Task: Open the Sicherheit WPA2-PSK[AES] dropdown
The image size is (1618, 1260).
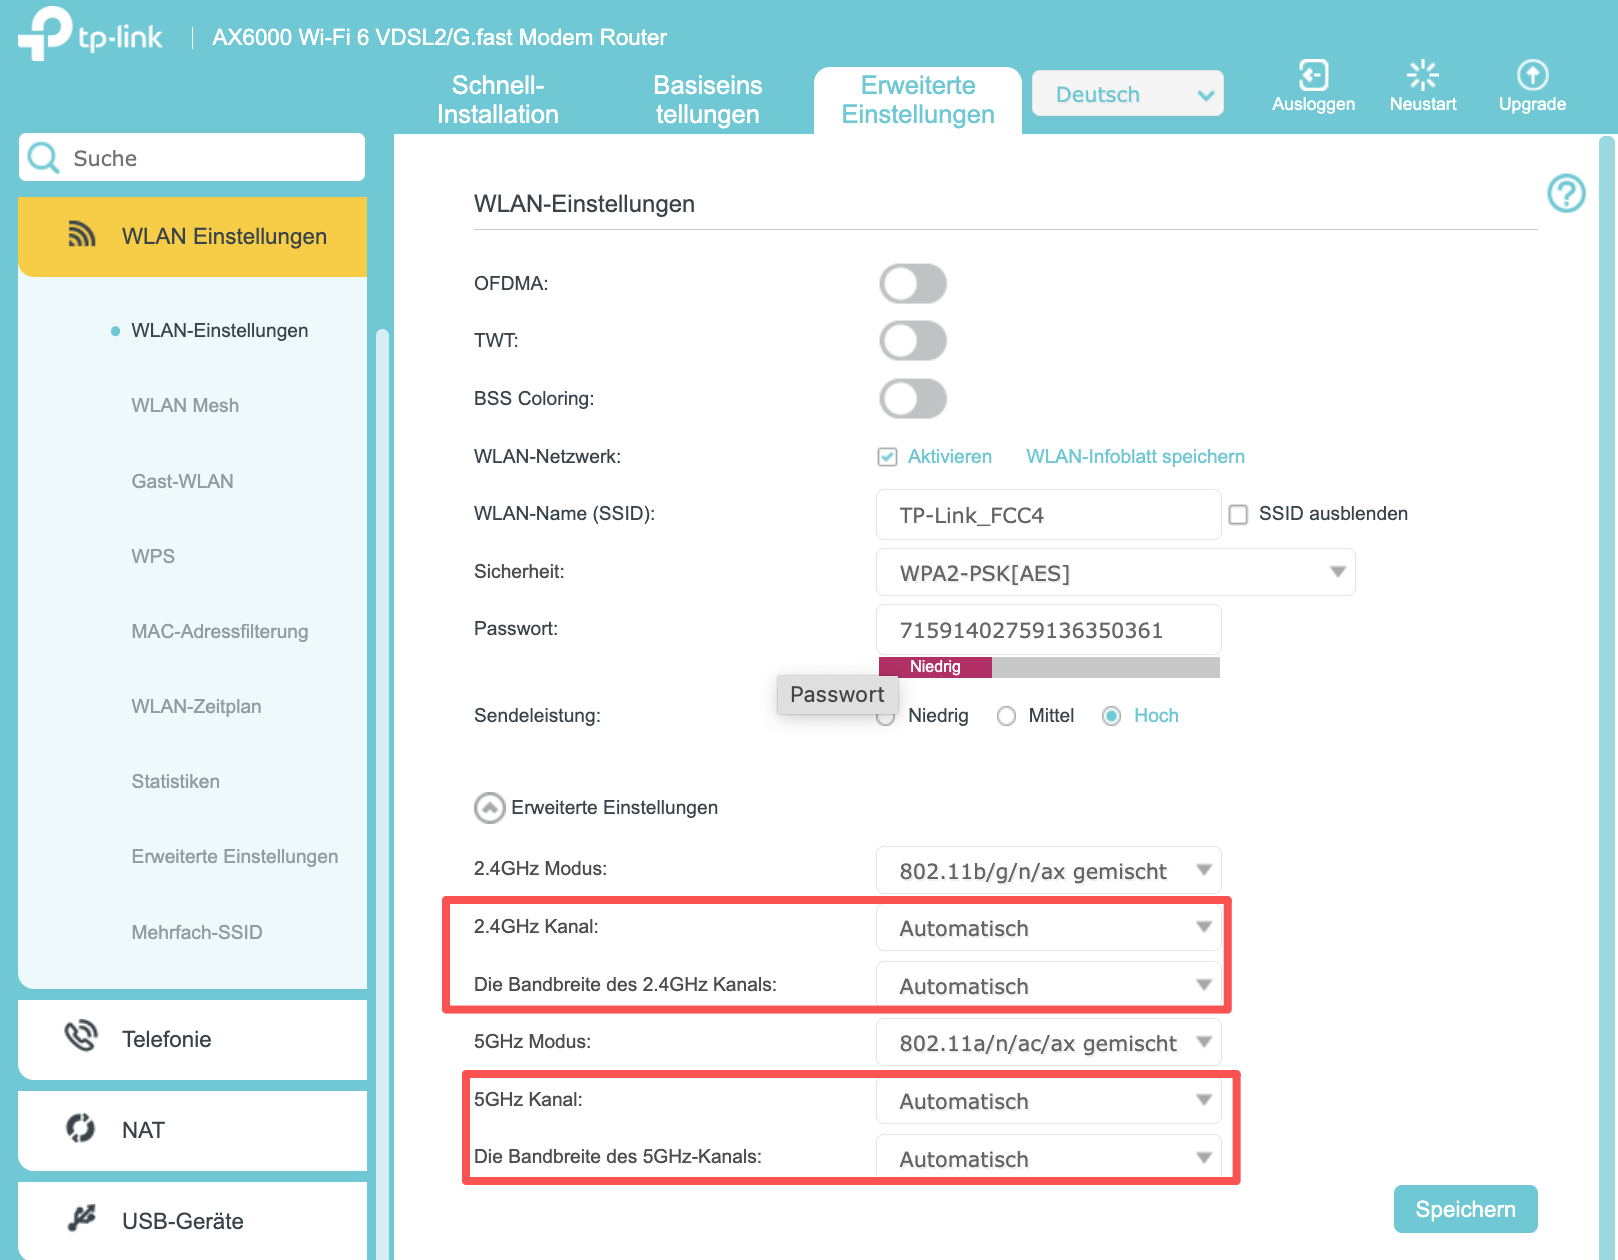Action: coord(1115,573)
